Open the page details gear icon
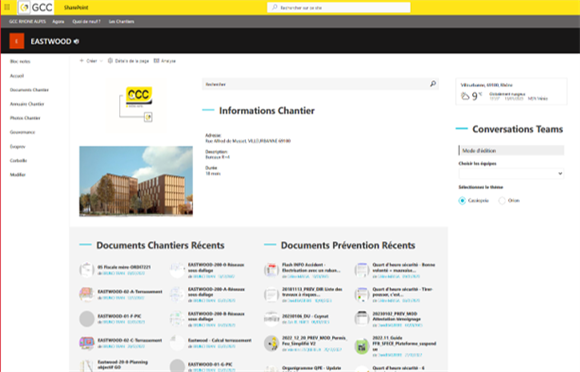Screen dimensions: 580x372 pyautogui.click(x=110, y=61)
